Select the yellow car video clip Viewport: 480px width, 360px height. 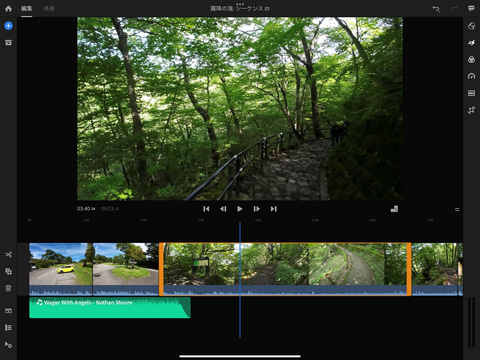[61, 269]
